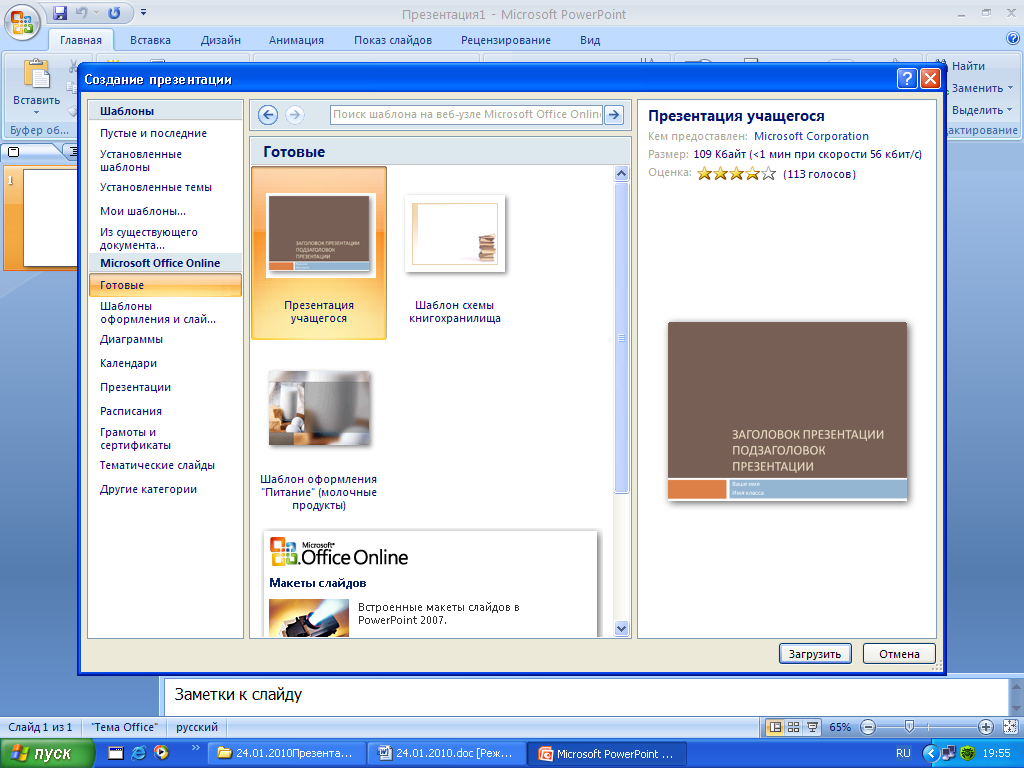Image resolution: width=1024 pixels, height=768 pixels.
Task: Open the Презентации category
Action: click(135, 387)
